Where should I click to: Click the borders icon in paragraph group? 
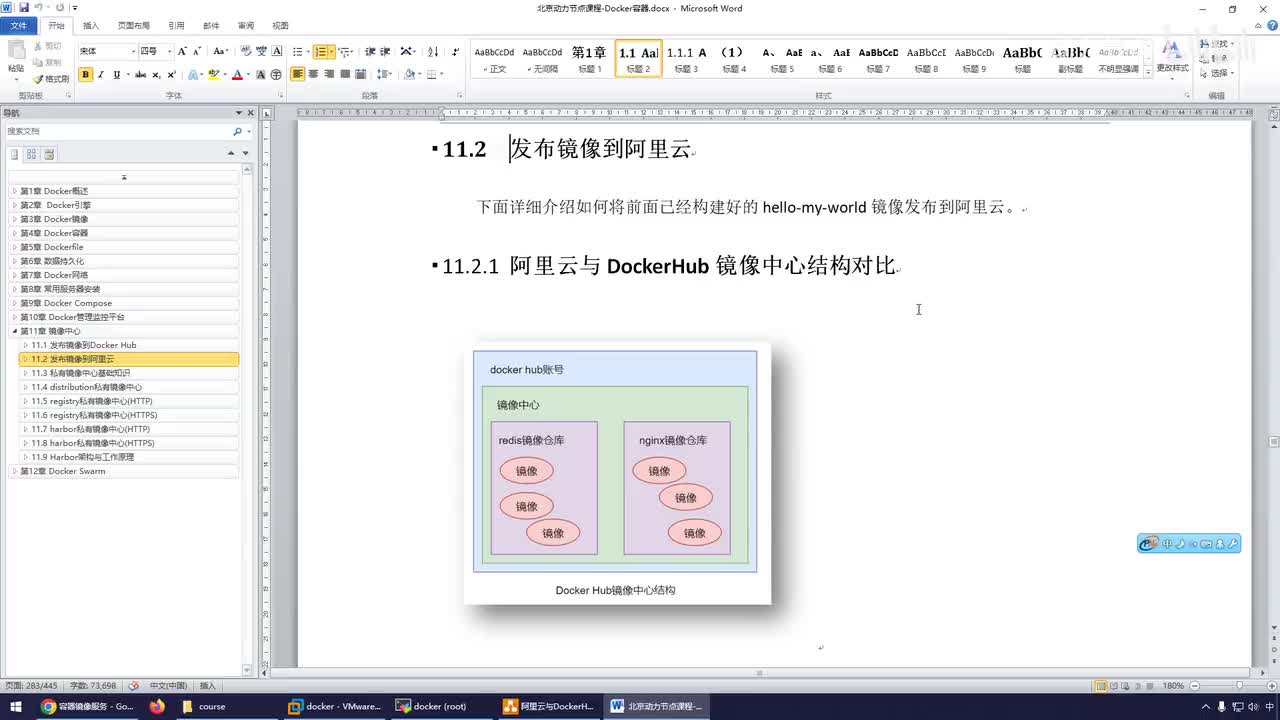(434, 74)
